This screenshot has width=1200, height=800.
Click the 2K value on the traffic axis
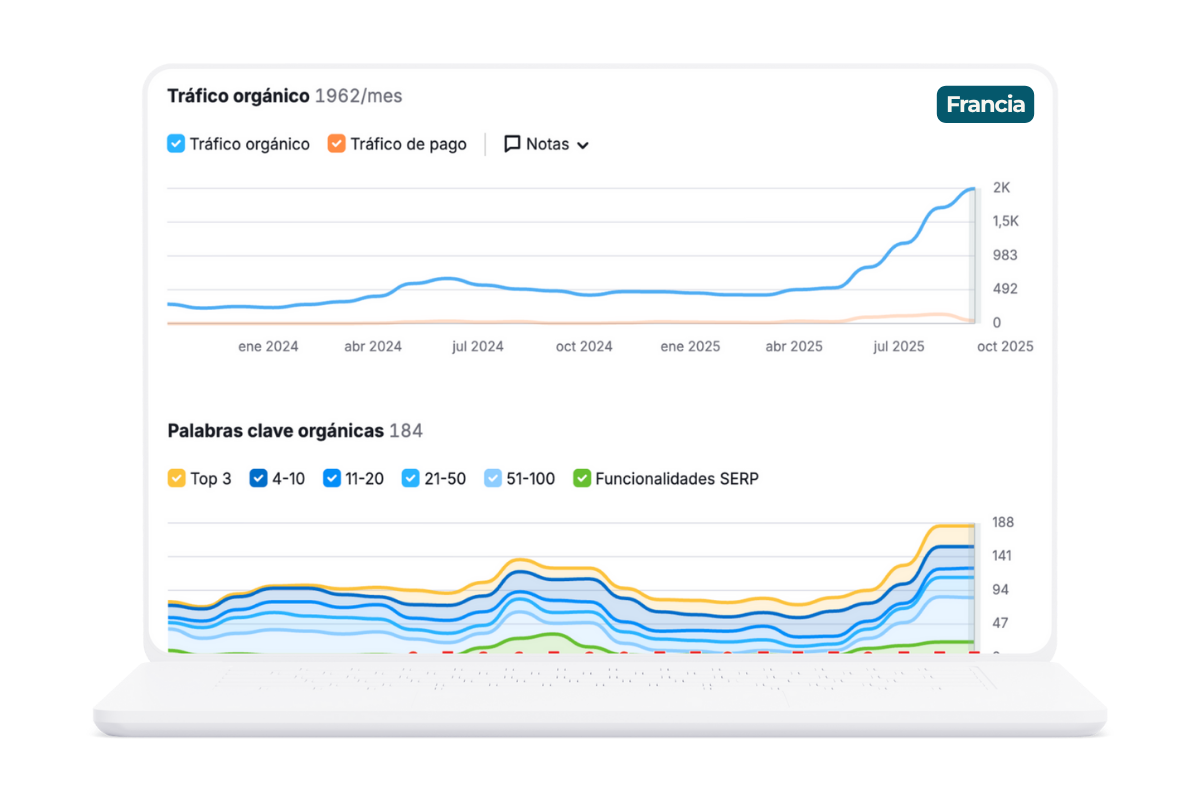[1003, 187]
